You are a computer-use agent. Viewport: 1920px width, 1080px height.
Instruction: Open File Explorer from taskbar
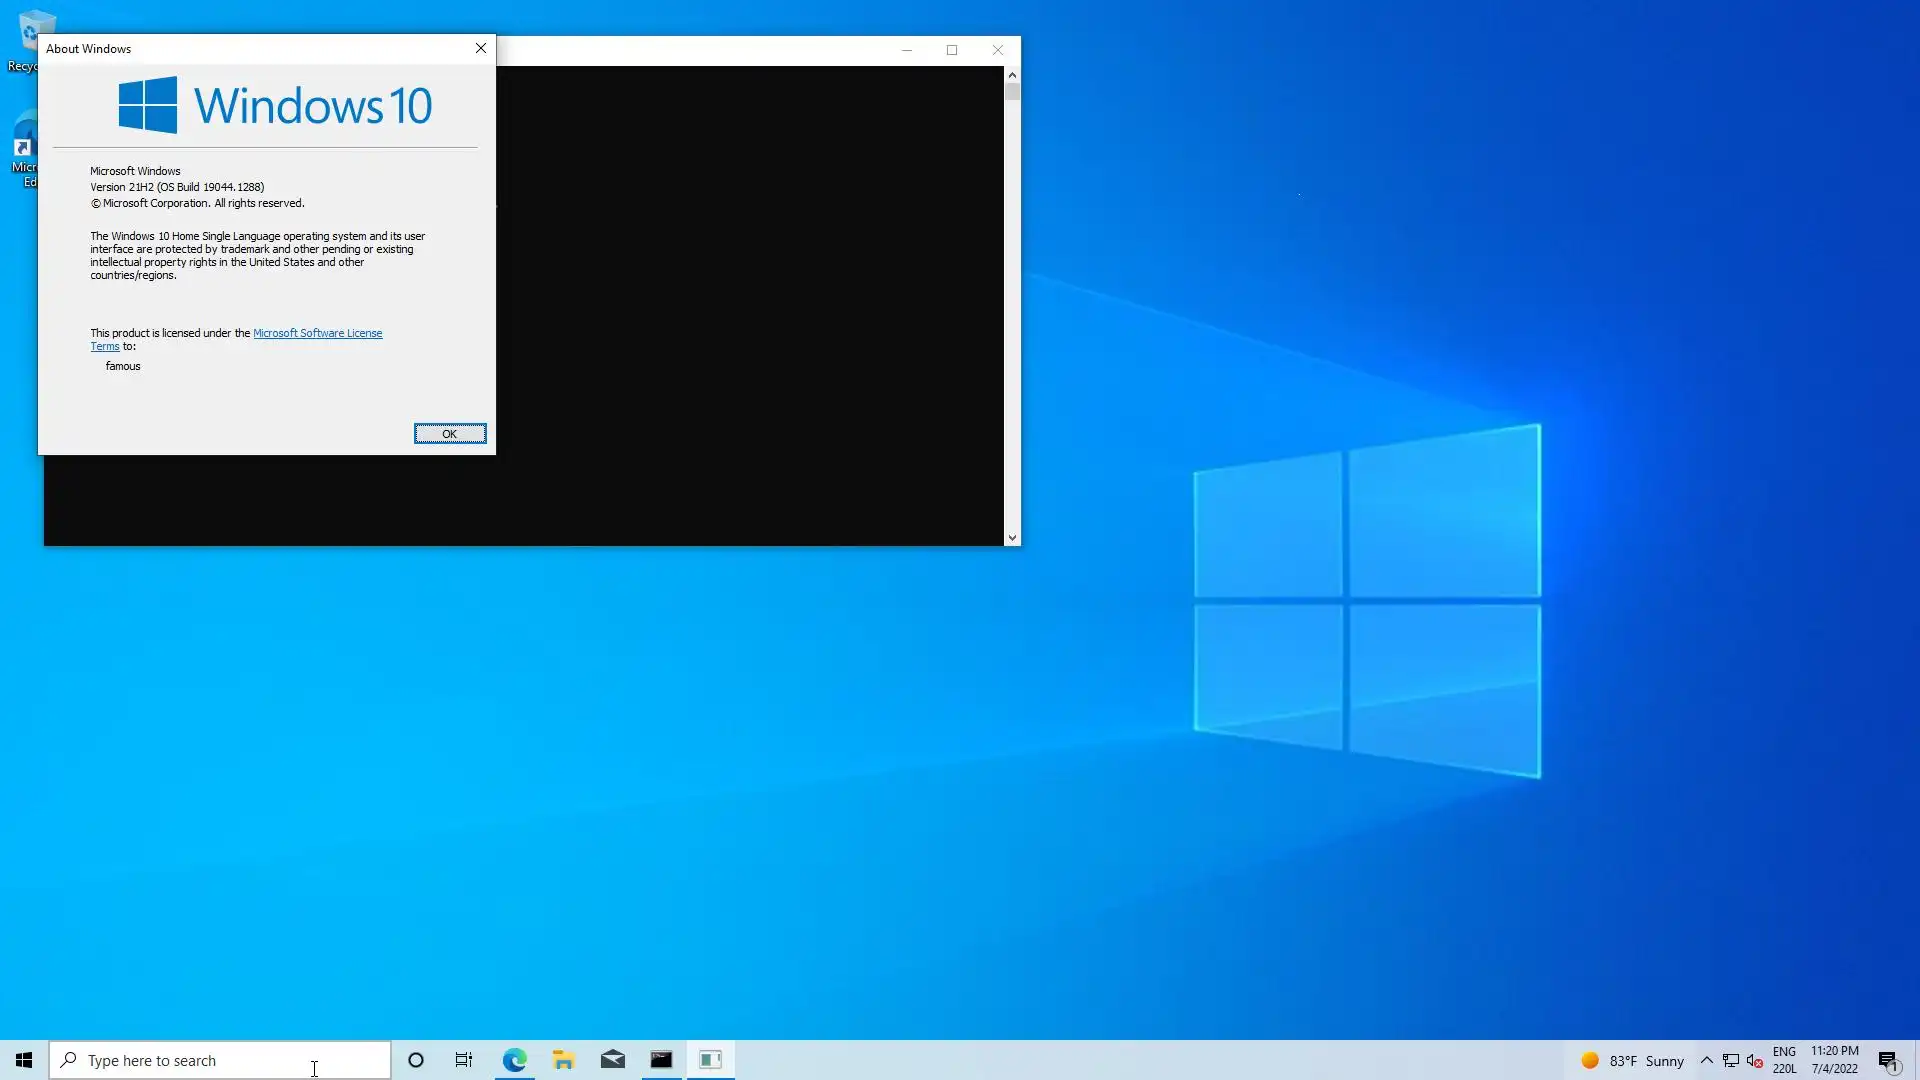[x=563, y=1060]
